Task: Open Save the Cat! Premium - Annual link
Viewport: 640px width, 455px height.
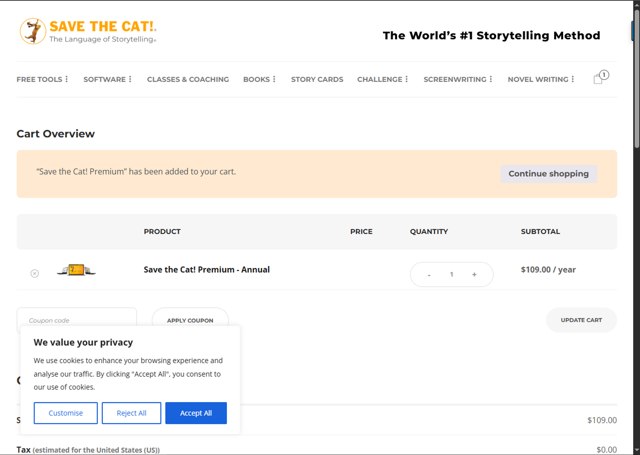Action: click(x=207, y=270)
